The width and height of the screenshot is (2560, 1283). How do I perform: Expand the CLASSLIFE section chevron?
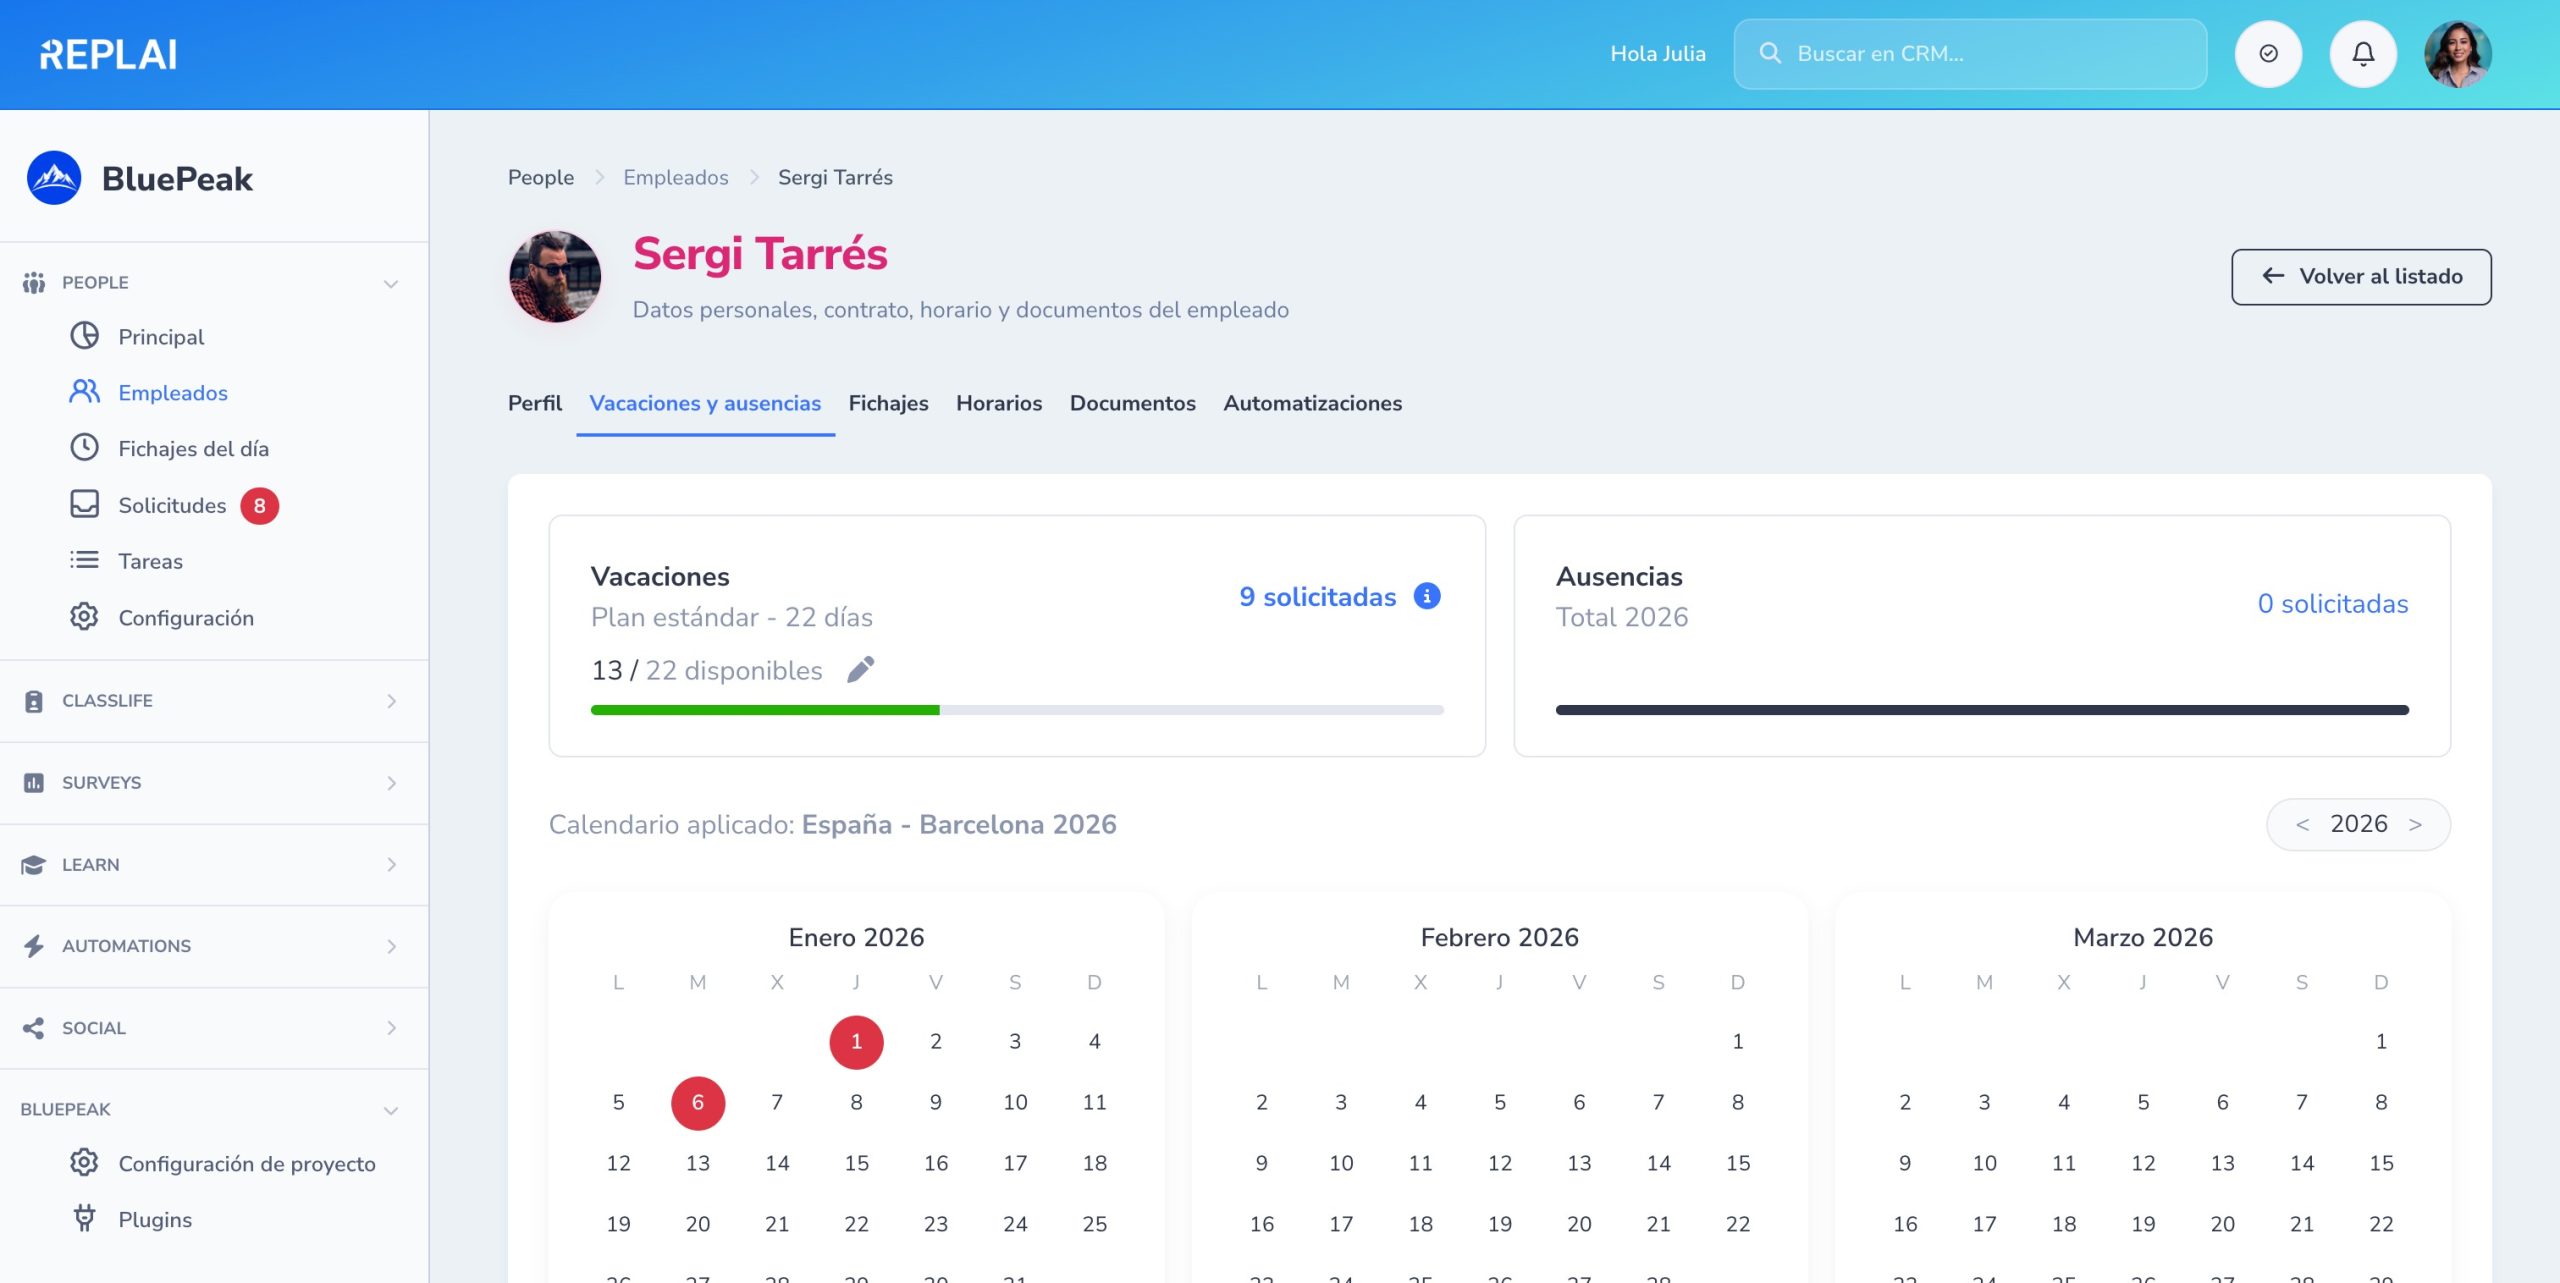tap(391, 701)
